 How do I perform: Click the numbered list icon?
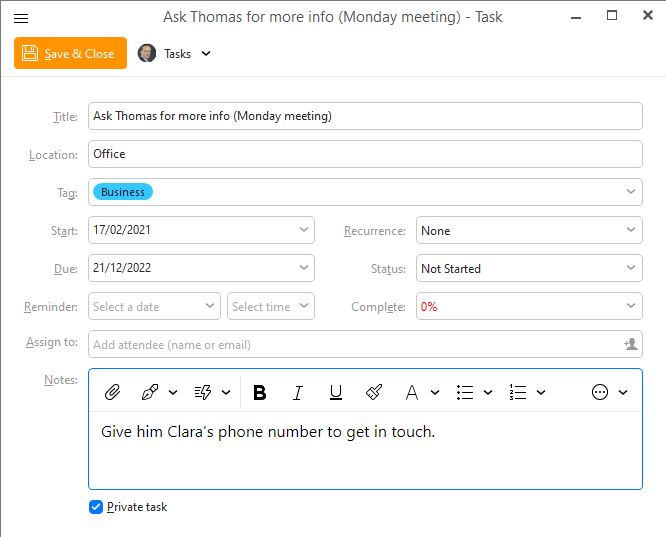[x=518, y=393]
